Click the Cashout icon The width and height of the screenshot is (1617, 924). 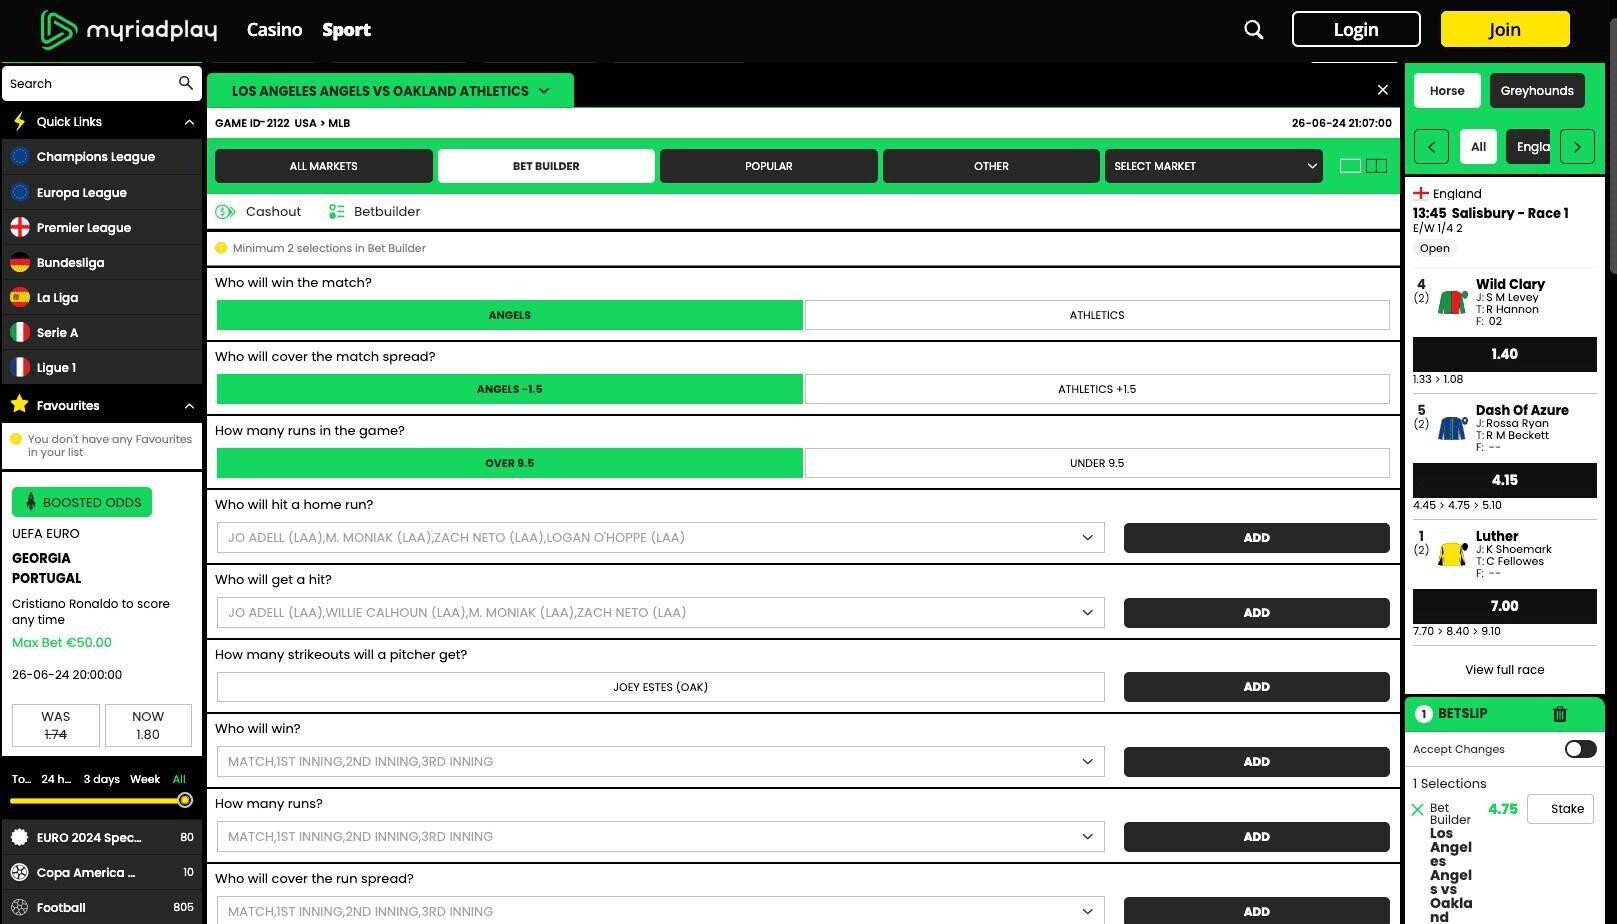point(226,212)
